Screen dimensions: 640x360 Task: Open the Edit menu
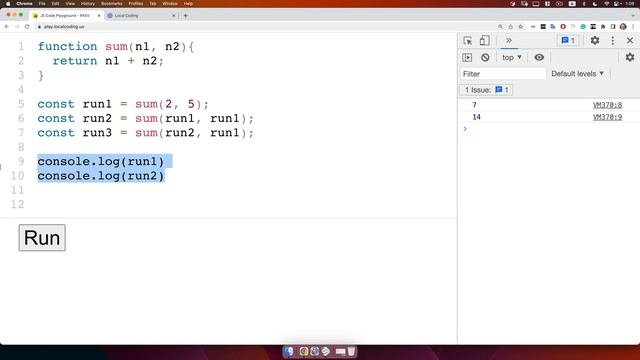pyautogui.click(x=56, y=4)
